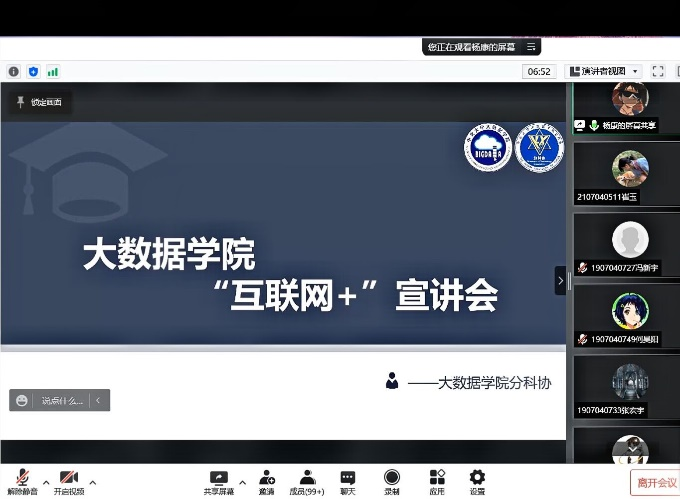This screenshot has width=680, height=499.
Task: Turn on the camera (开启视频)
Action: click(x=69, y=479)
